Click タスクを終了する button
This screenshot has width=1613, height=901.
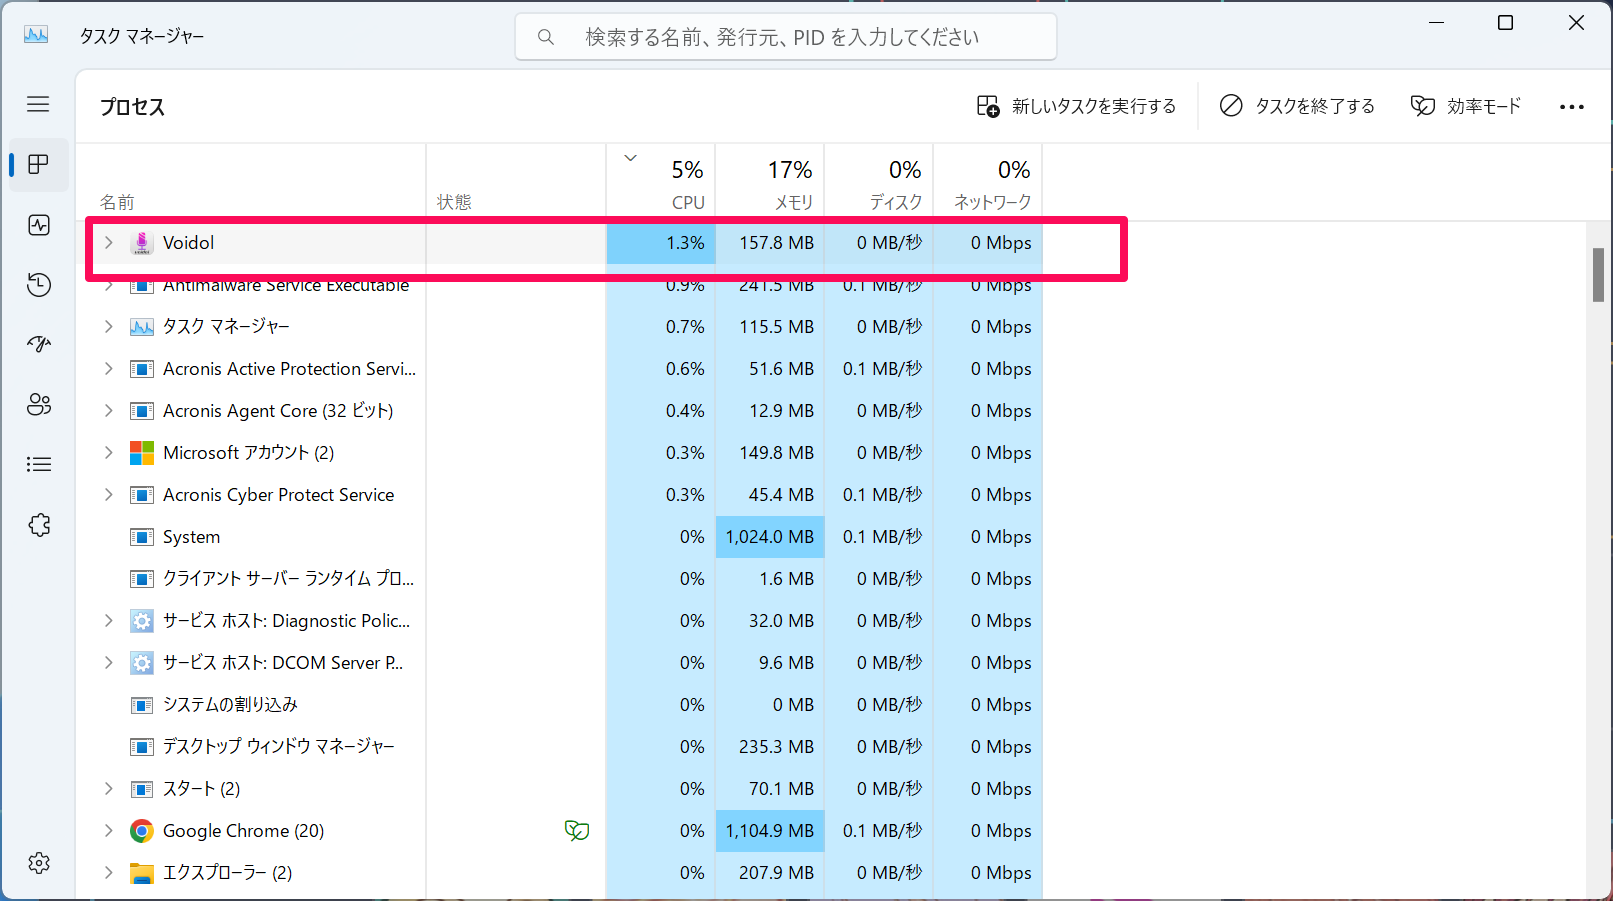click(x=1297, y=106)
